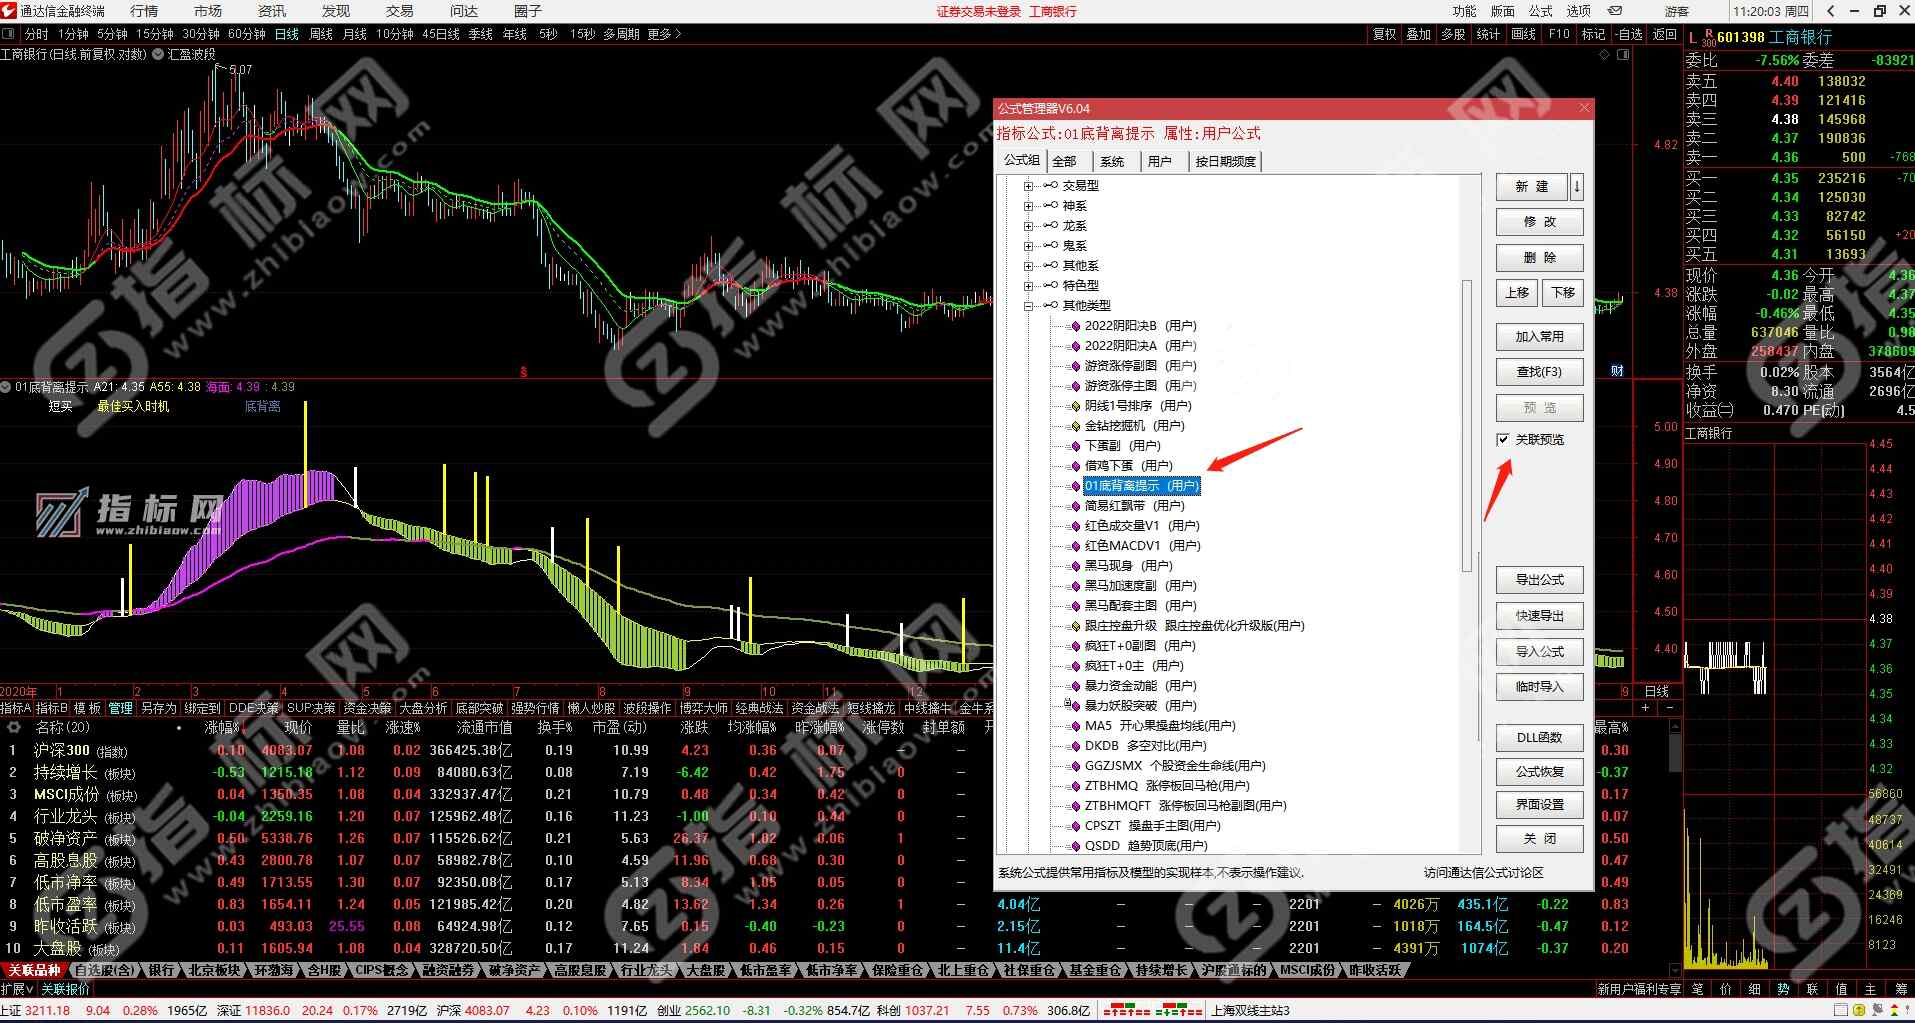Image resolution: width=1915 pixels, height=1023 pixels.
Task: Click the 多股 multi-stock view icon
Action: point(1452,33)
